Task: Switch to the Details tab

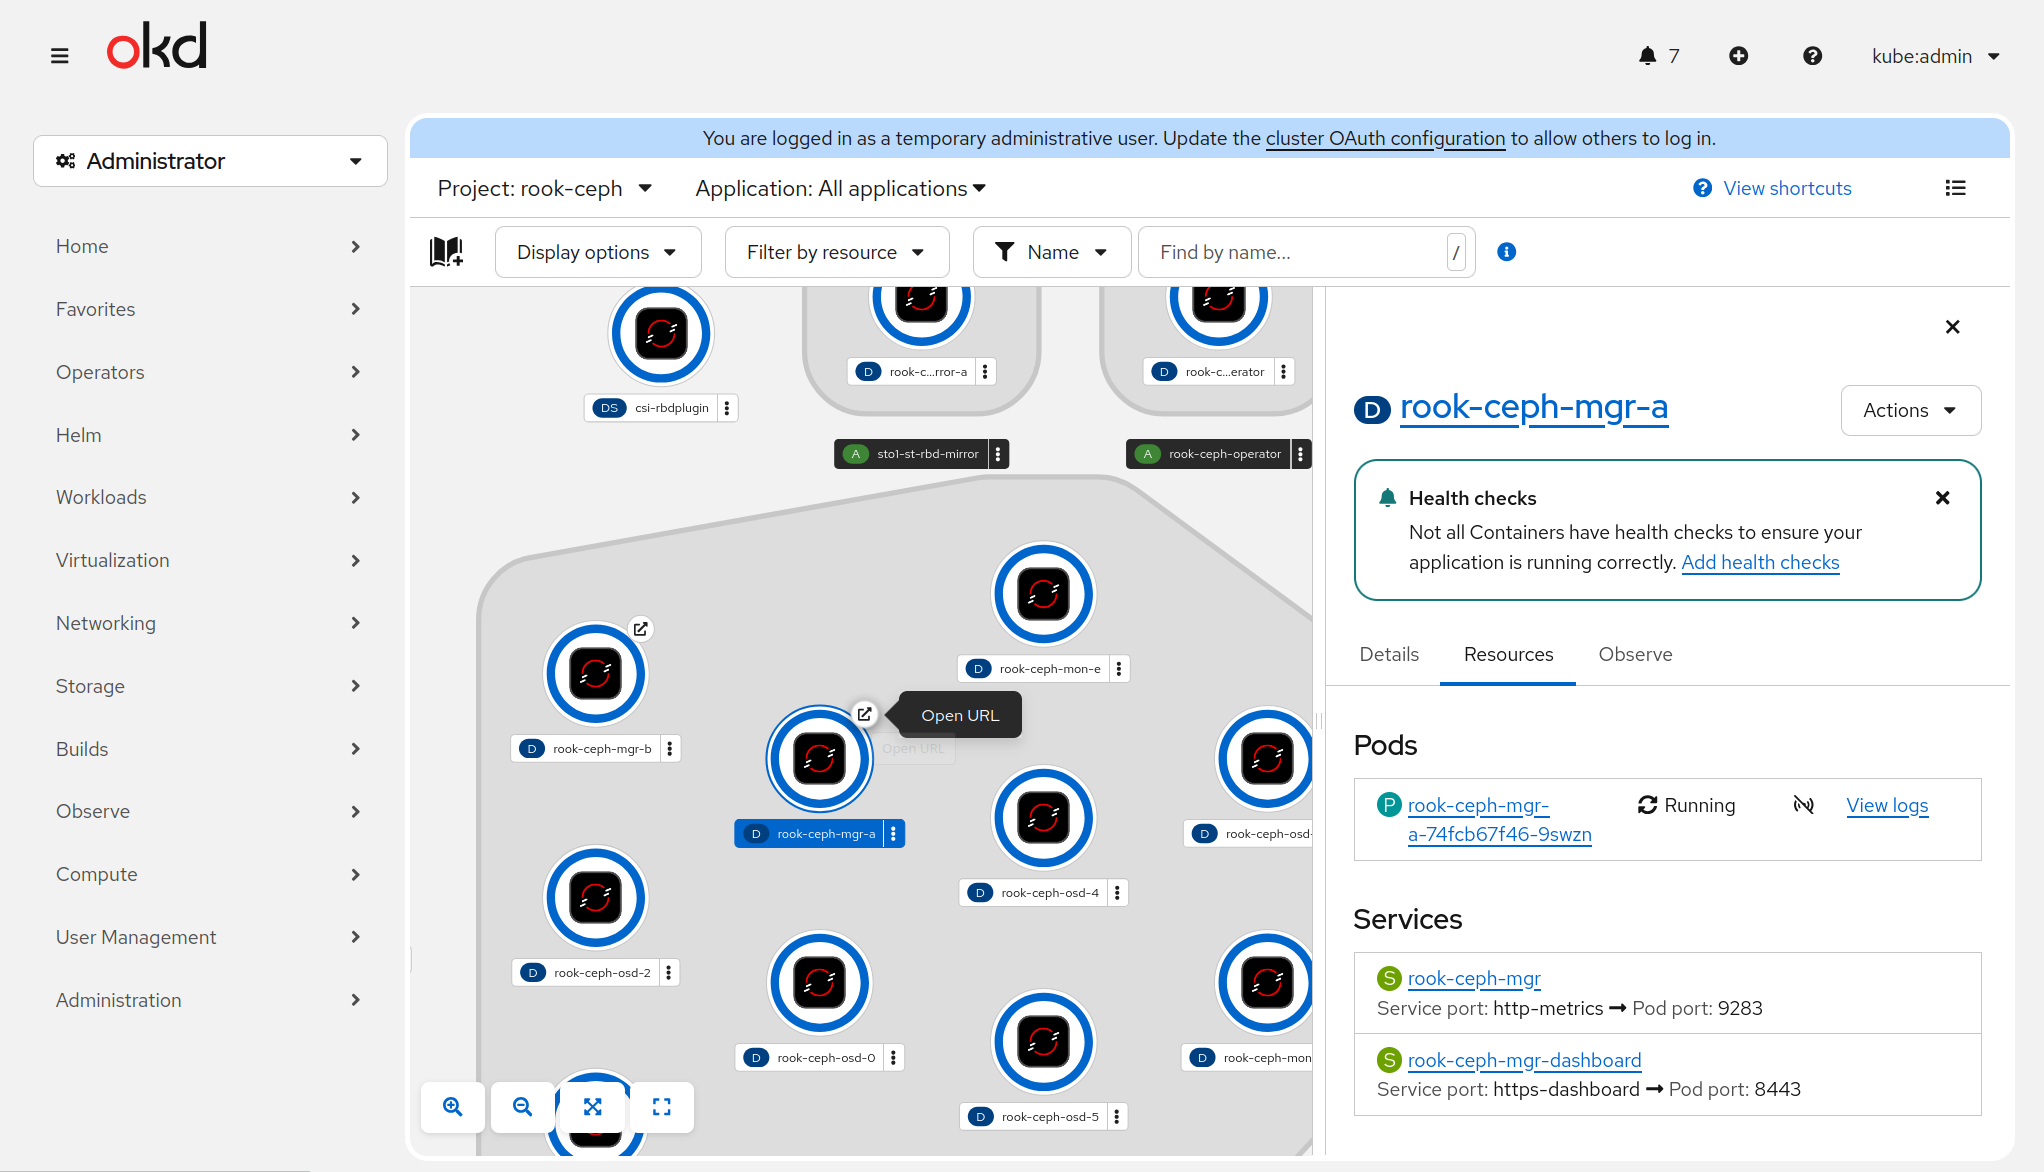Action: click(x=1389, y=654)
